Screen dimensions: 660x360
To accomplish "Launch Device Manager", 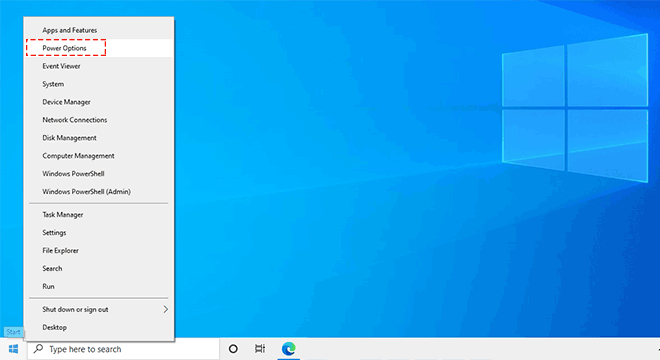I will pyautogui.click(x=99, y=102).
